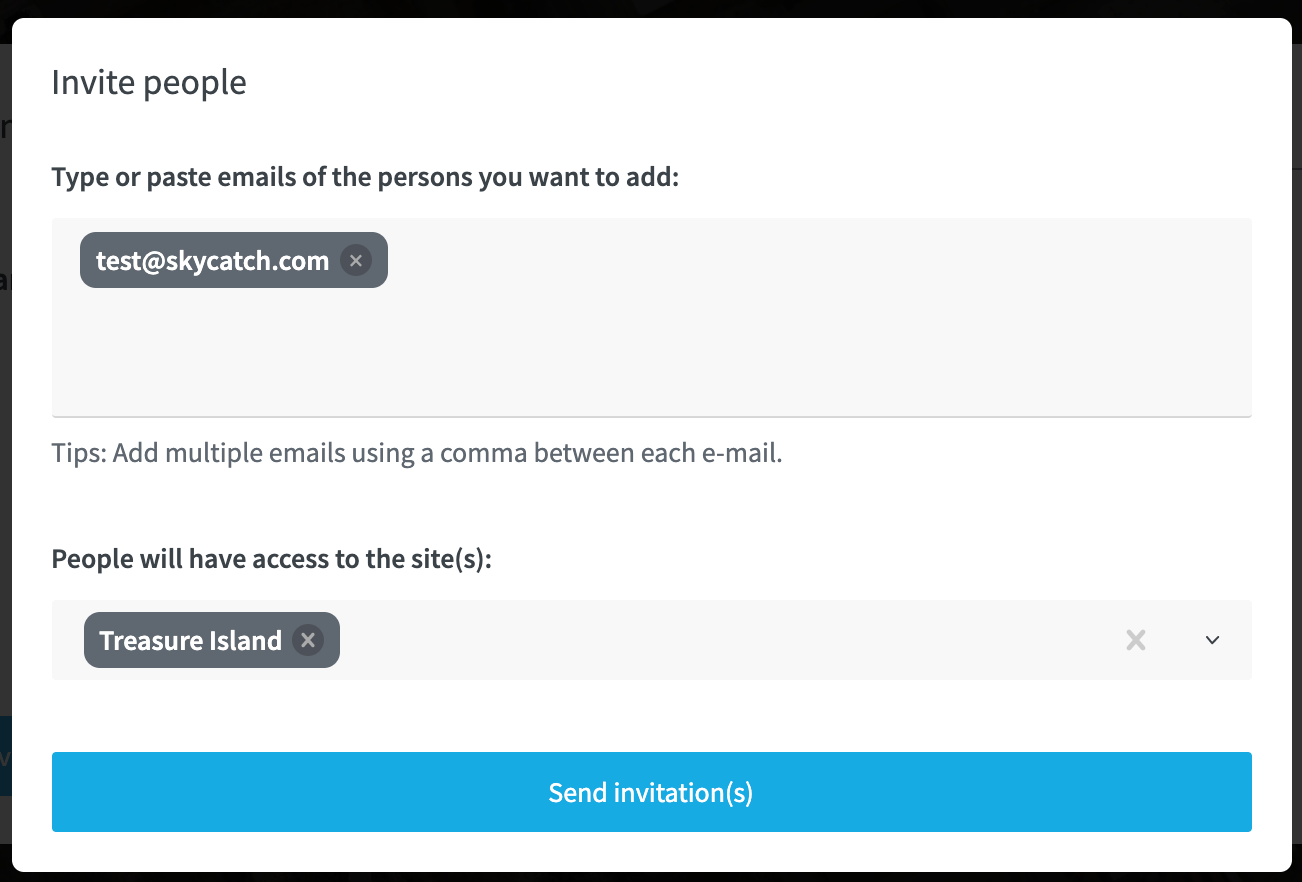Clear all selected sites with the gray X
Viewport: 1302px width, 882px height.
1135,640
